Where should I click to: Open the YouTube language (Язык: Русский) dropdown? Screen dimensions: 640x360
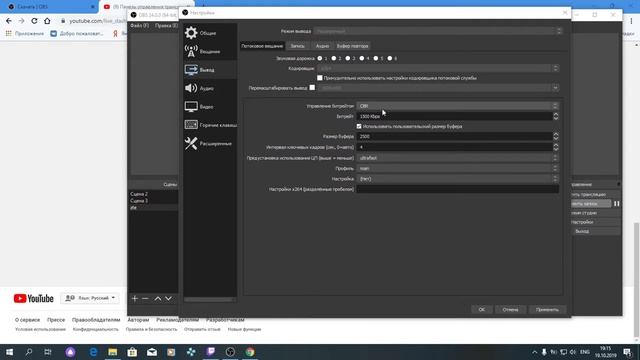click(x=90, y=298)
